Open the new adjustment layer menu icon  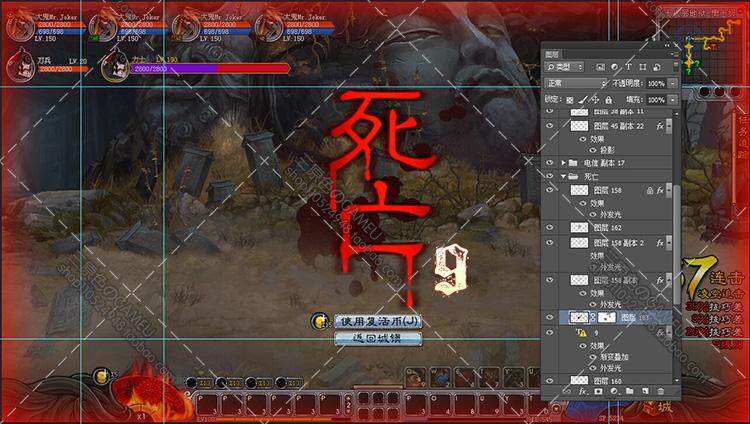tap(614, 391)
